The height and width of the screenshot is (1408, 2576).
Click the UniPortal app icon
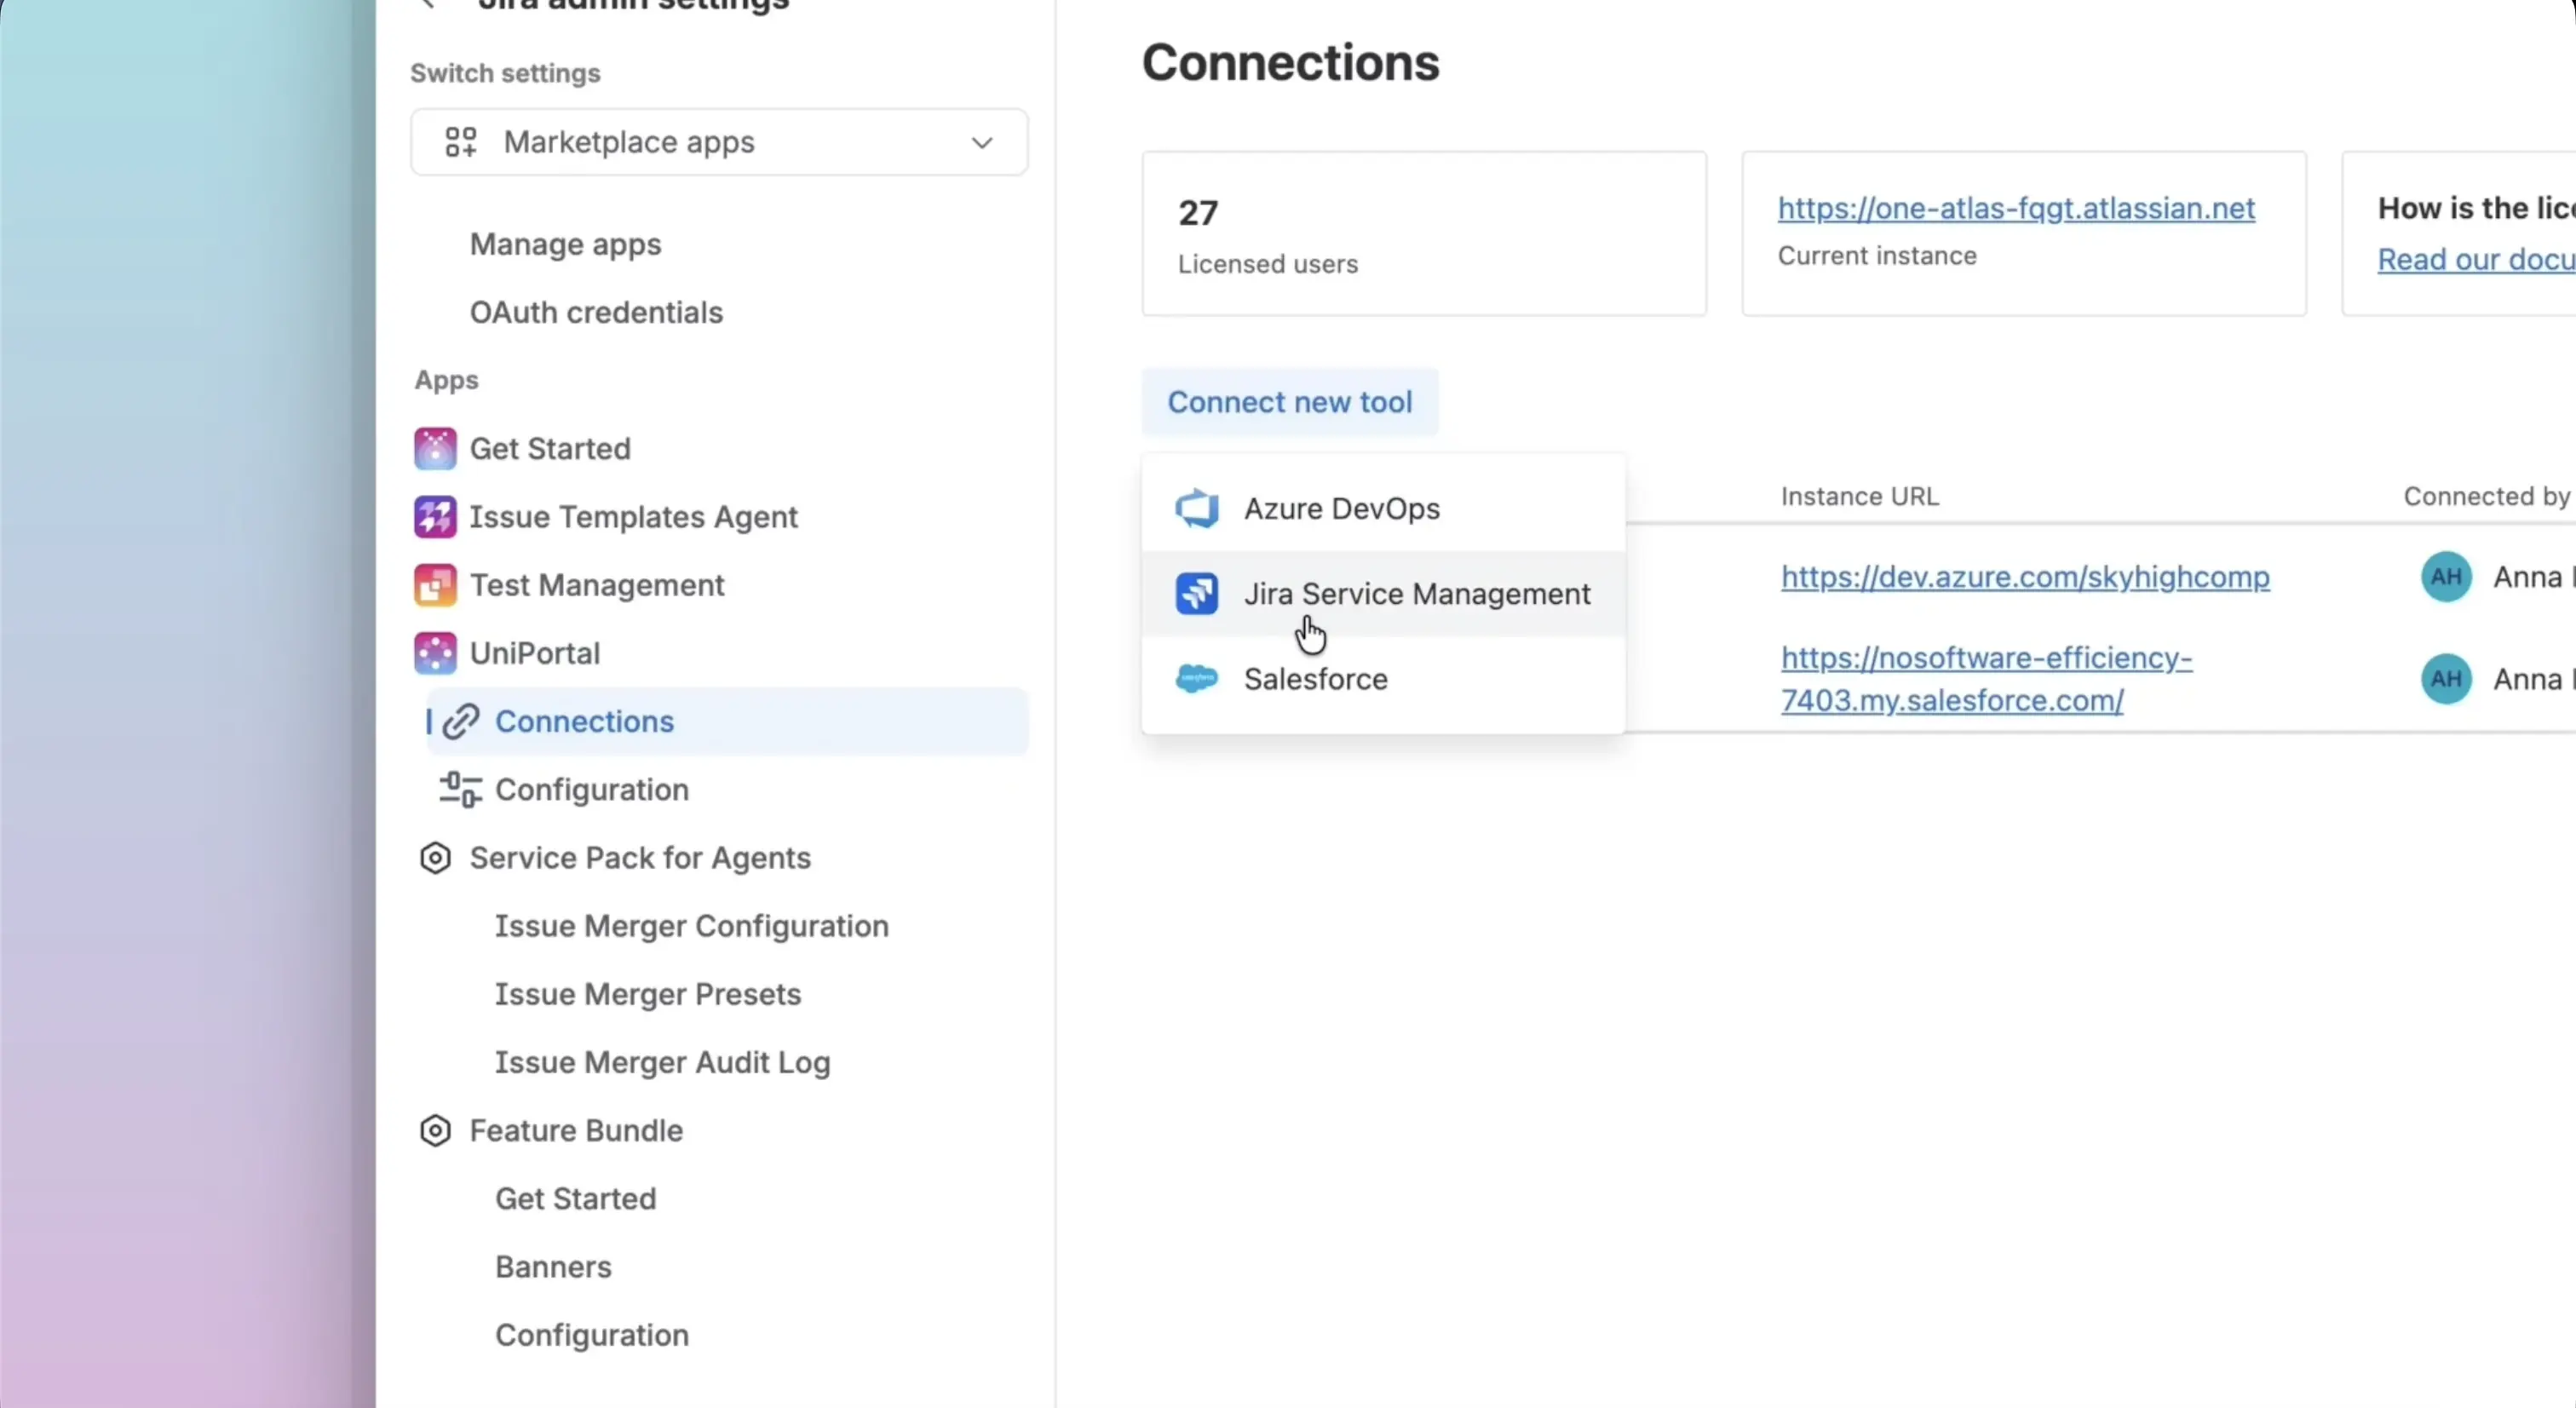coord(435,653)
